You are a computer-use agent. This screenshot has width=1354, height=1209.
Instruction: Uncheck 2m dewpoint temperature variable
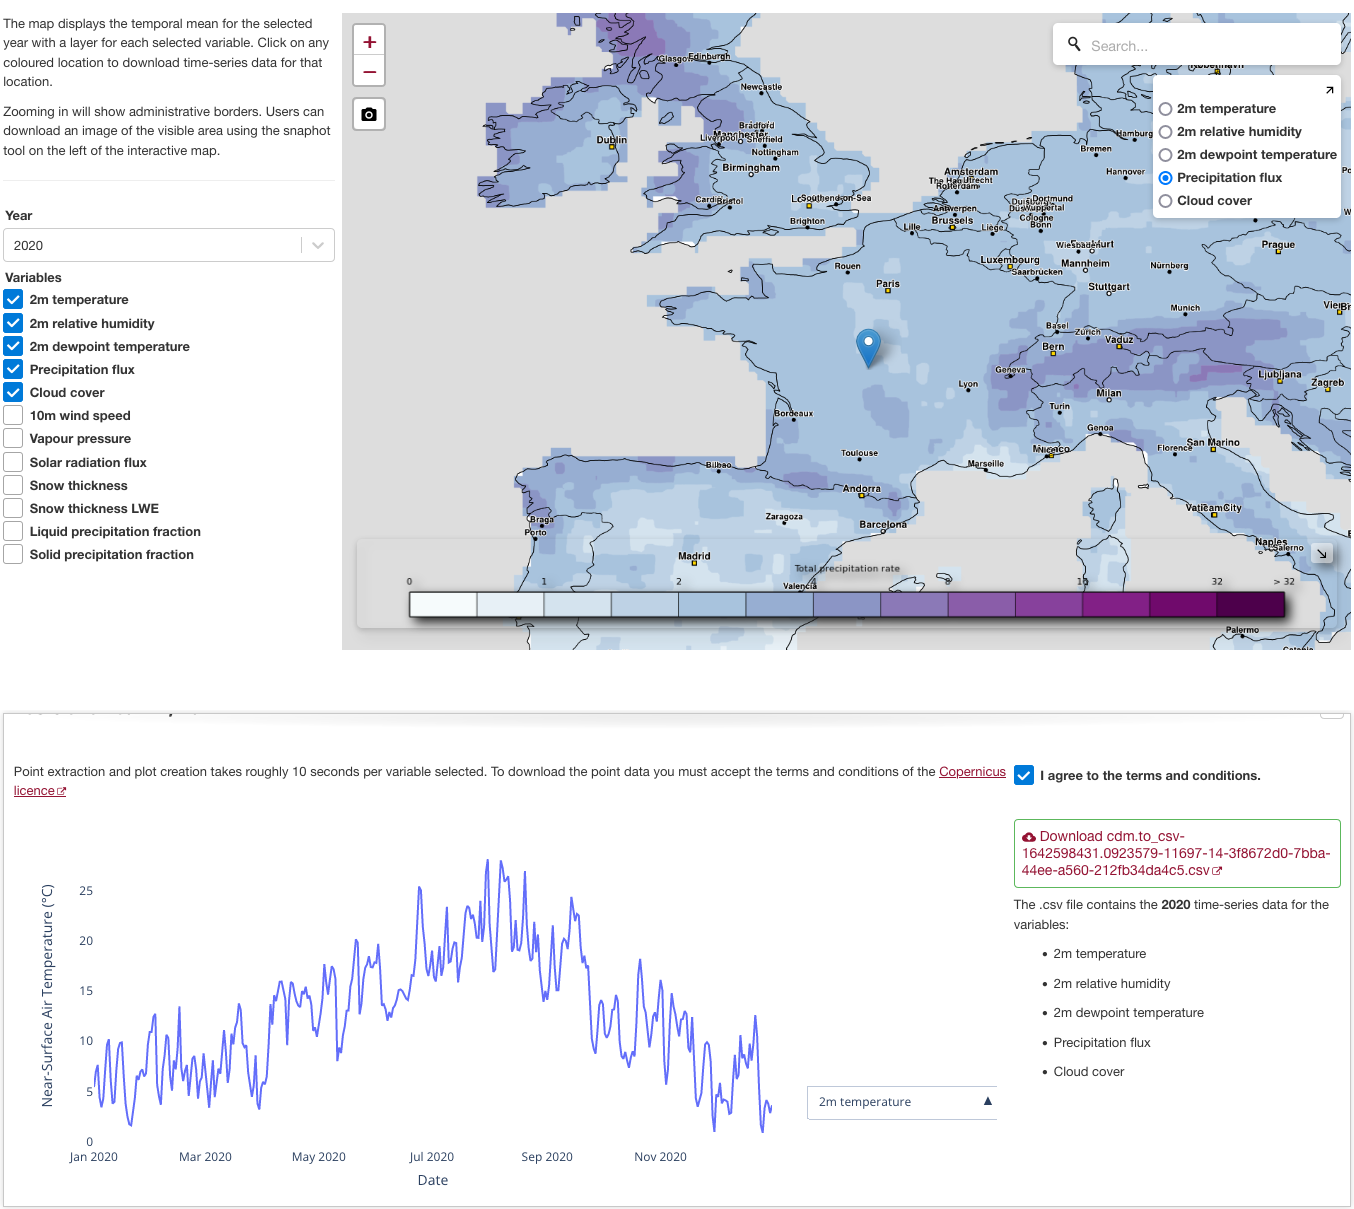[13, 346]
